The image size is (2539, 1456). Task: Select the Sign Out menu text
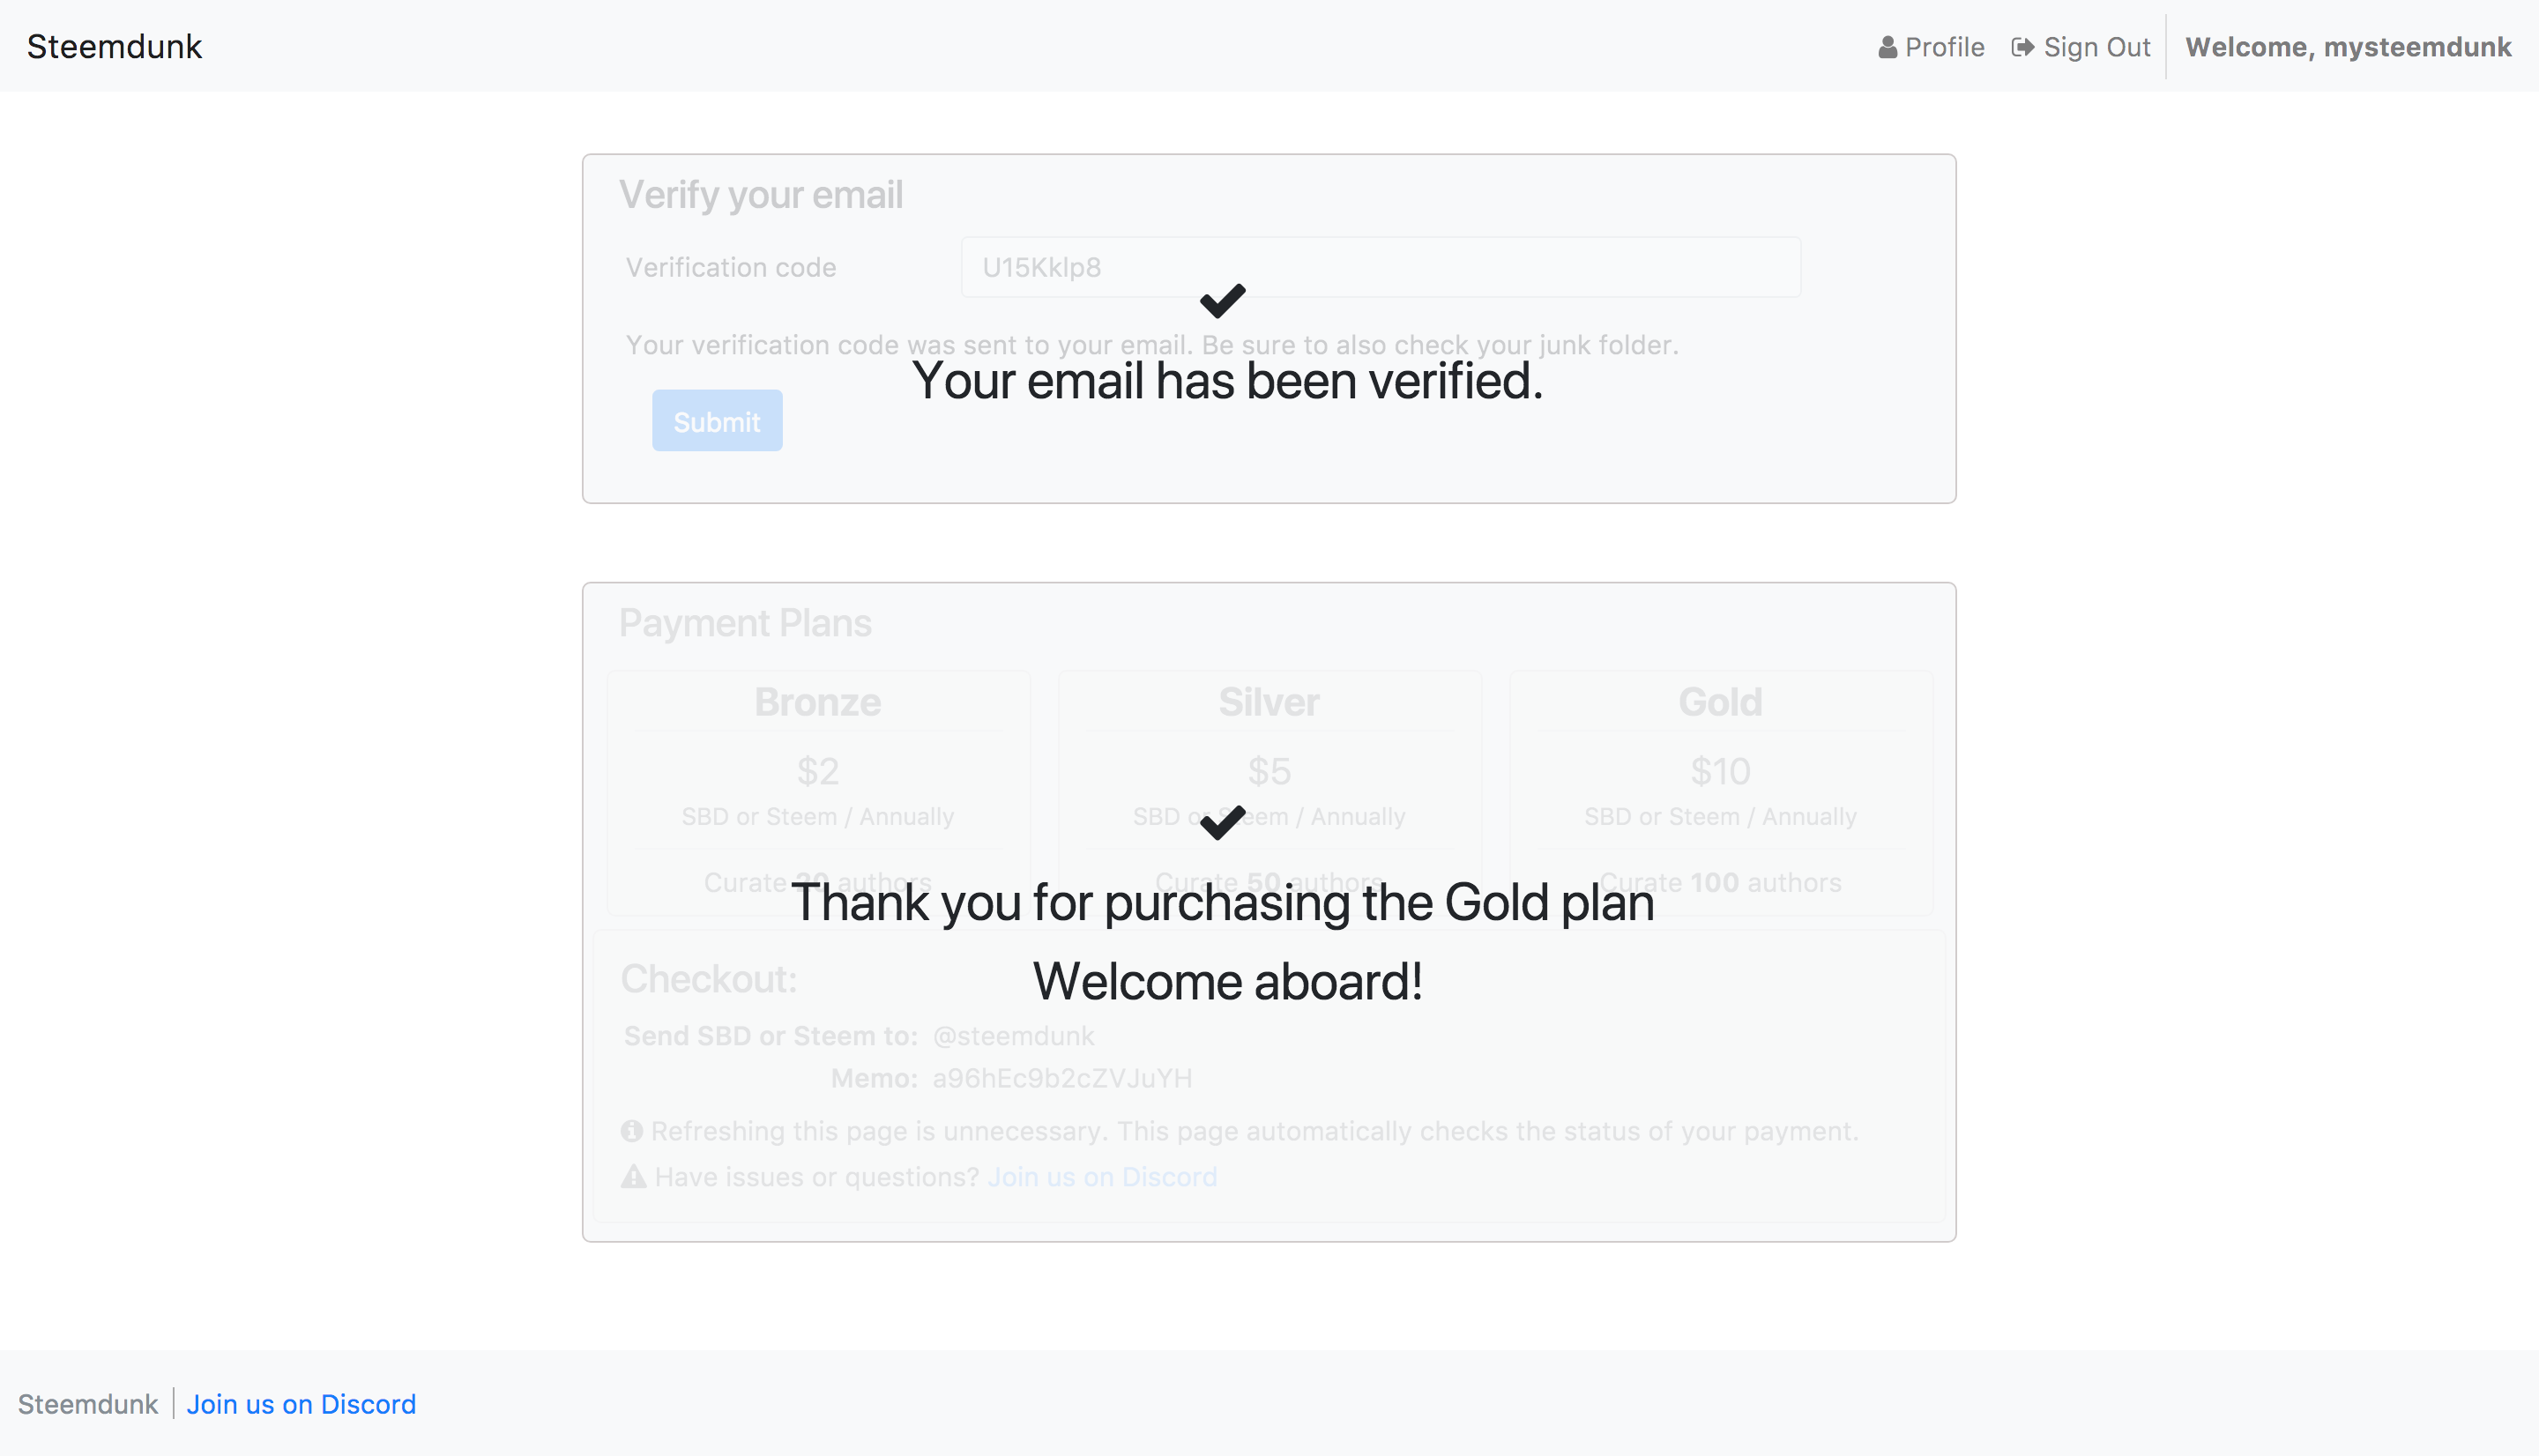2096,47
